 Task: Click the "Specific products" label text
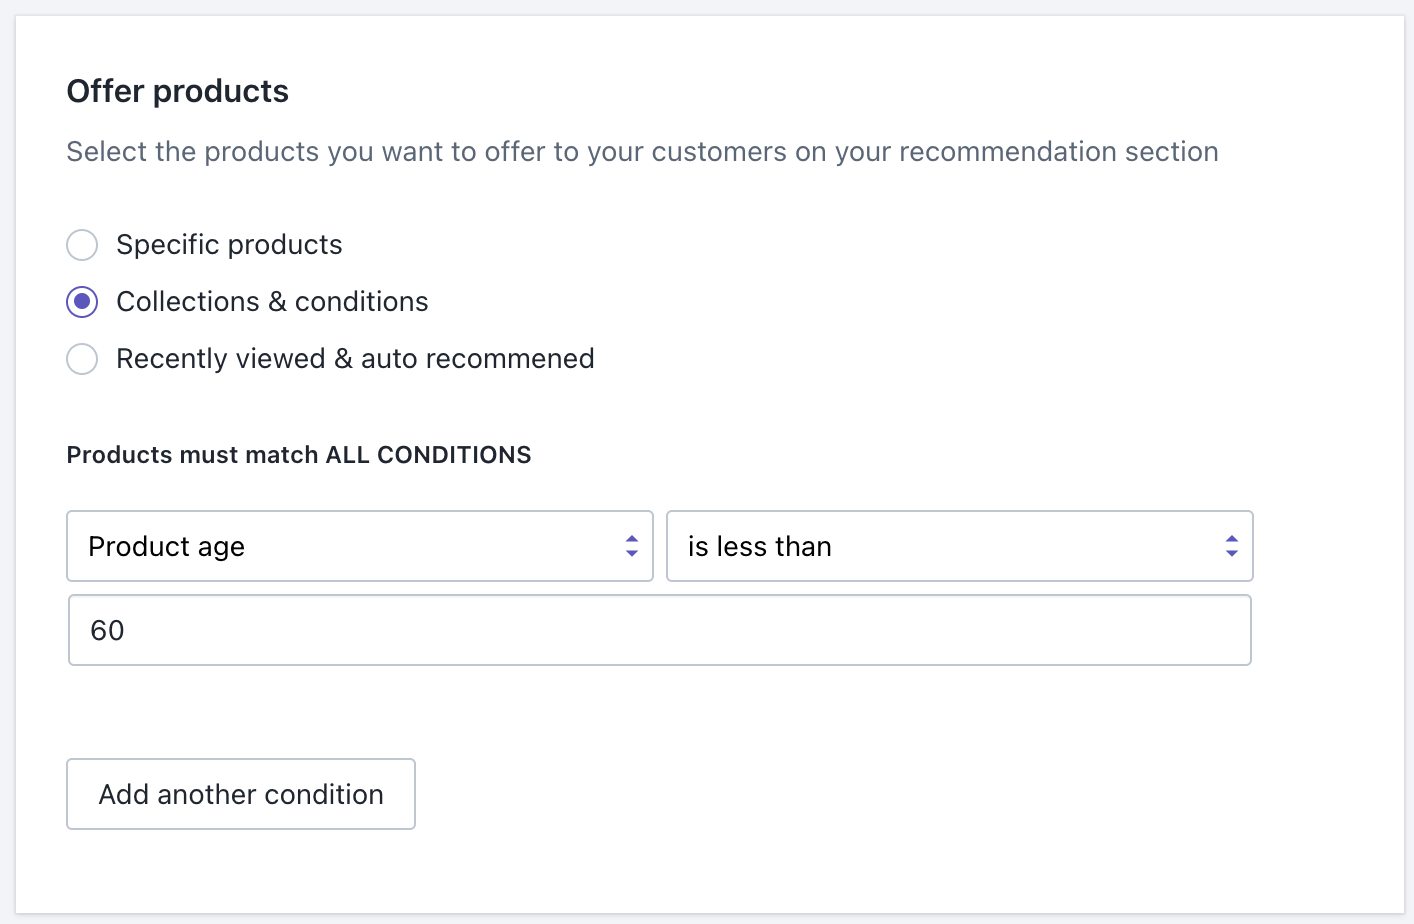tap(229, 245)
